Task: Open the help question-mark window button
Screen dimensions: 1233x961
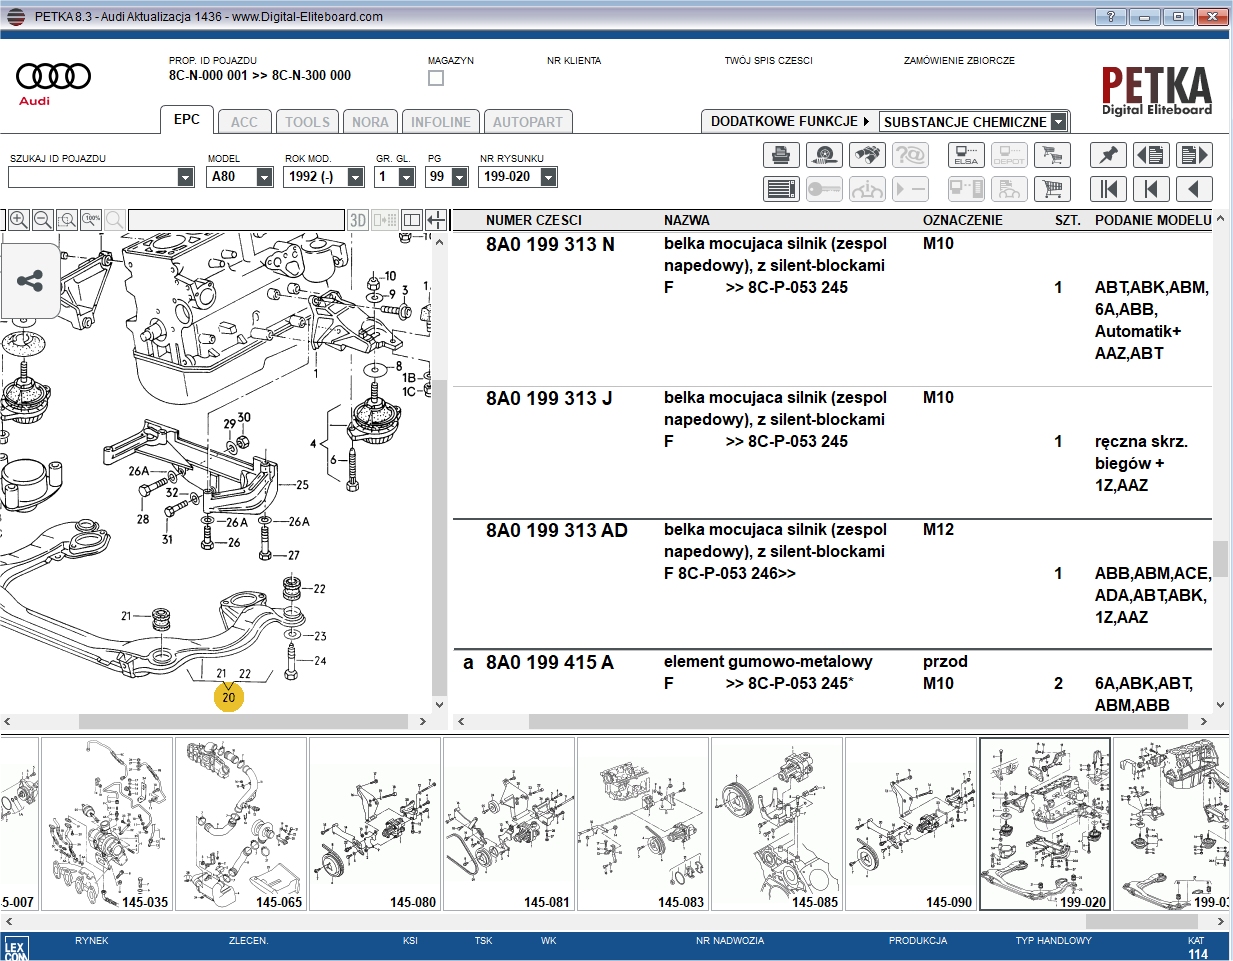Action: tap(1110, 17)
